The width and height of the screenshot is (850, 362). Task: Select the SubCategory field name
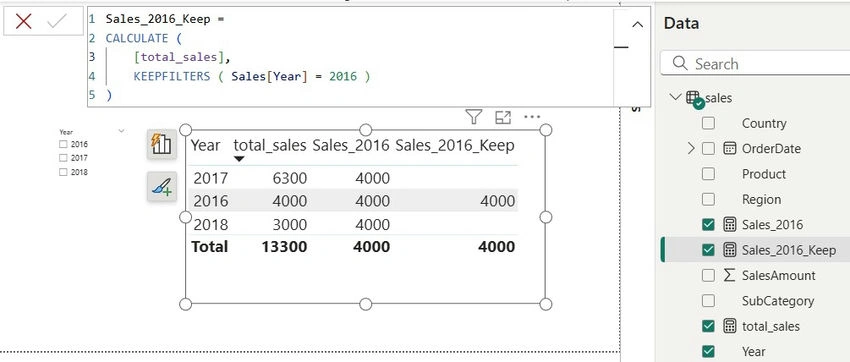778,301
